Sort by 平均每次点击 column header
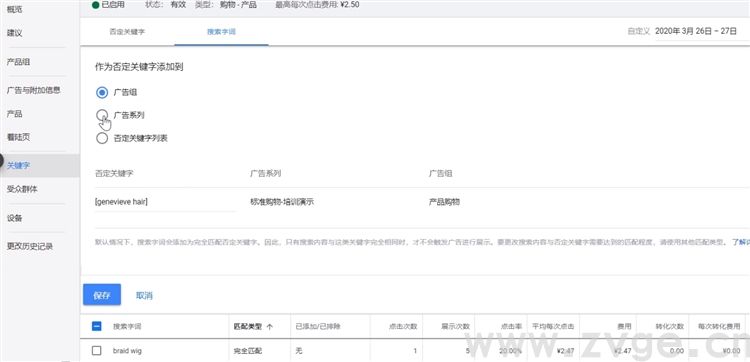Image resolution: width=750 pixels, height=362 pixels. (x=553, y=327)
